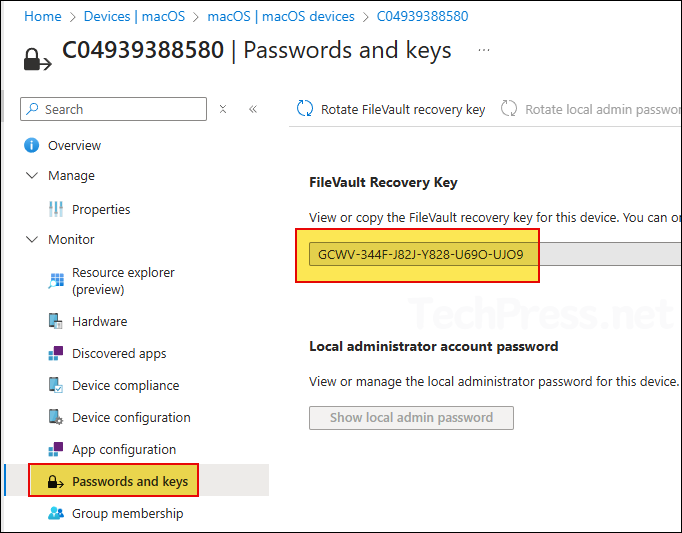The width and height of the screenshot is (682, 533).
Task: Click the Hardware icon in sidebar
Action: click(56, 322)
